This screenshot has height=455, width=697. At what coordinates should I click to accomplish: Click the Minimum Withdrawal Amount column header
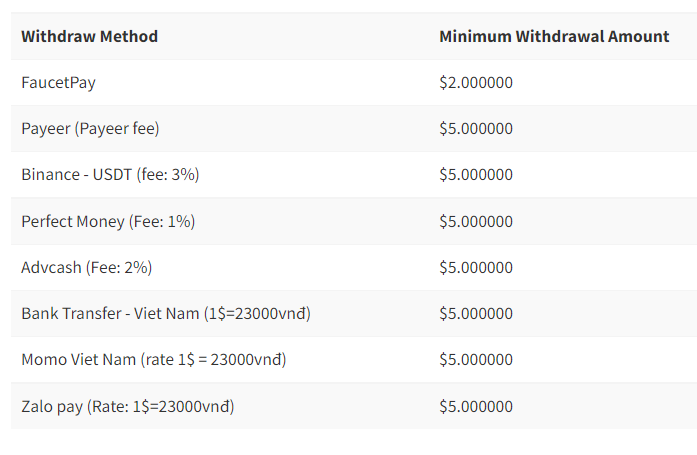[x=554, y=37]
